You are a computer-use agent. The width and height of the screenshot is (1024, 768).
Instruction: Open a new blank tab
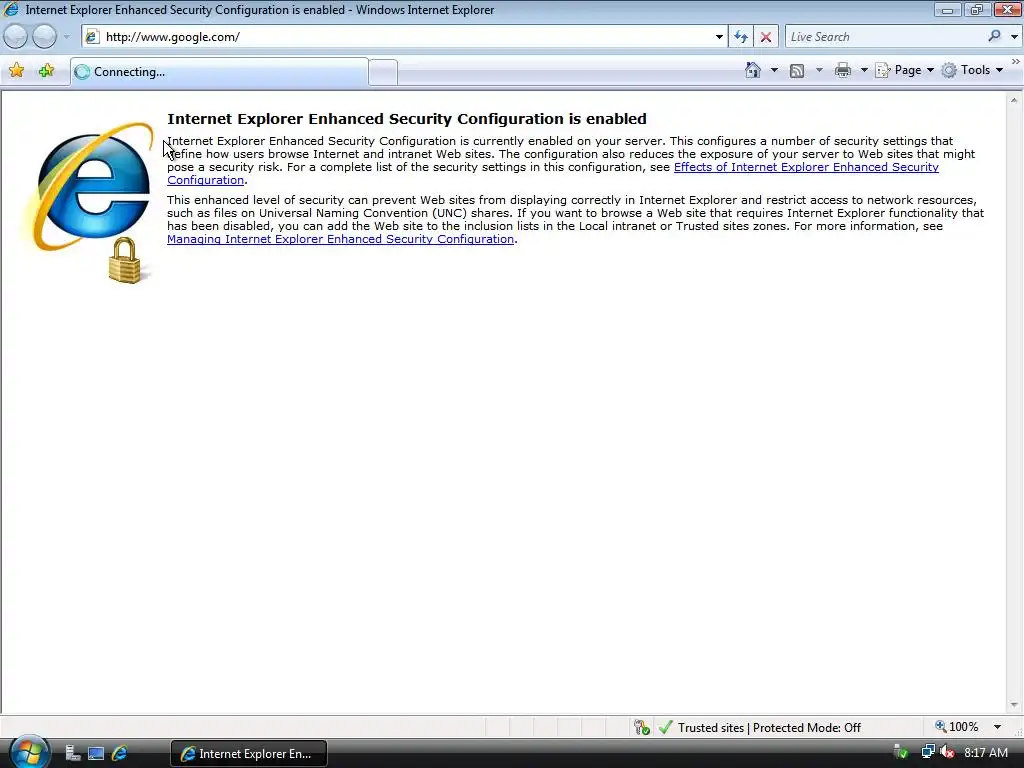tap(383, 72)
